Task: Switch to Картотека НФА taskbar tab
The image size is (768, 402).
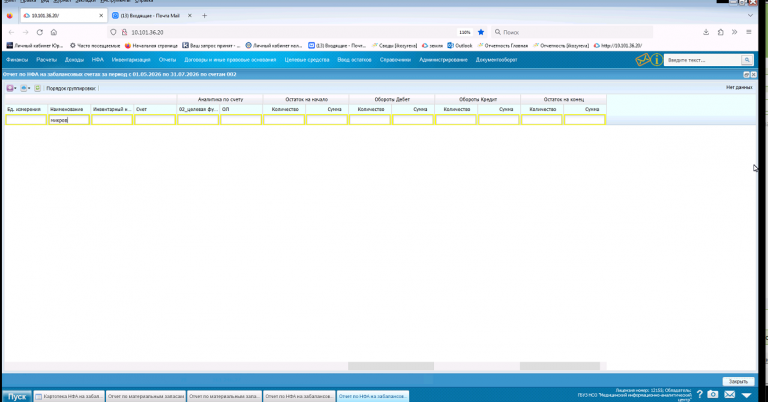Action: pyautogui.click(x=69, y=396)
